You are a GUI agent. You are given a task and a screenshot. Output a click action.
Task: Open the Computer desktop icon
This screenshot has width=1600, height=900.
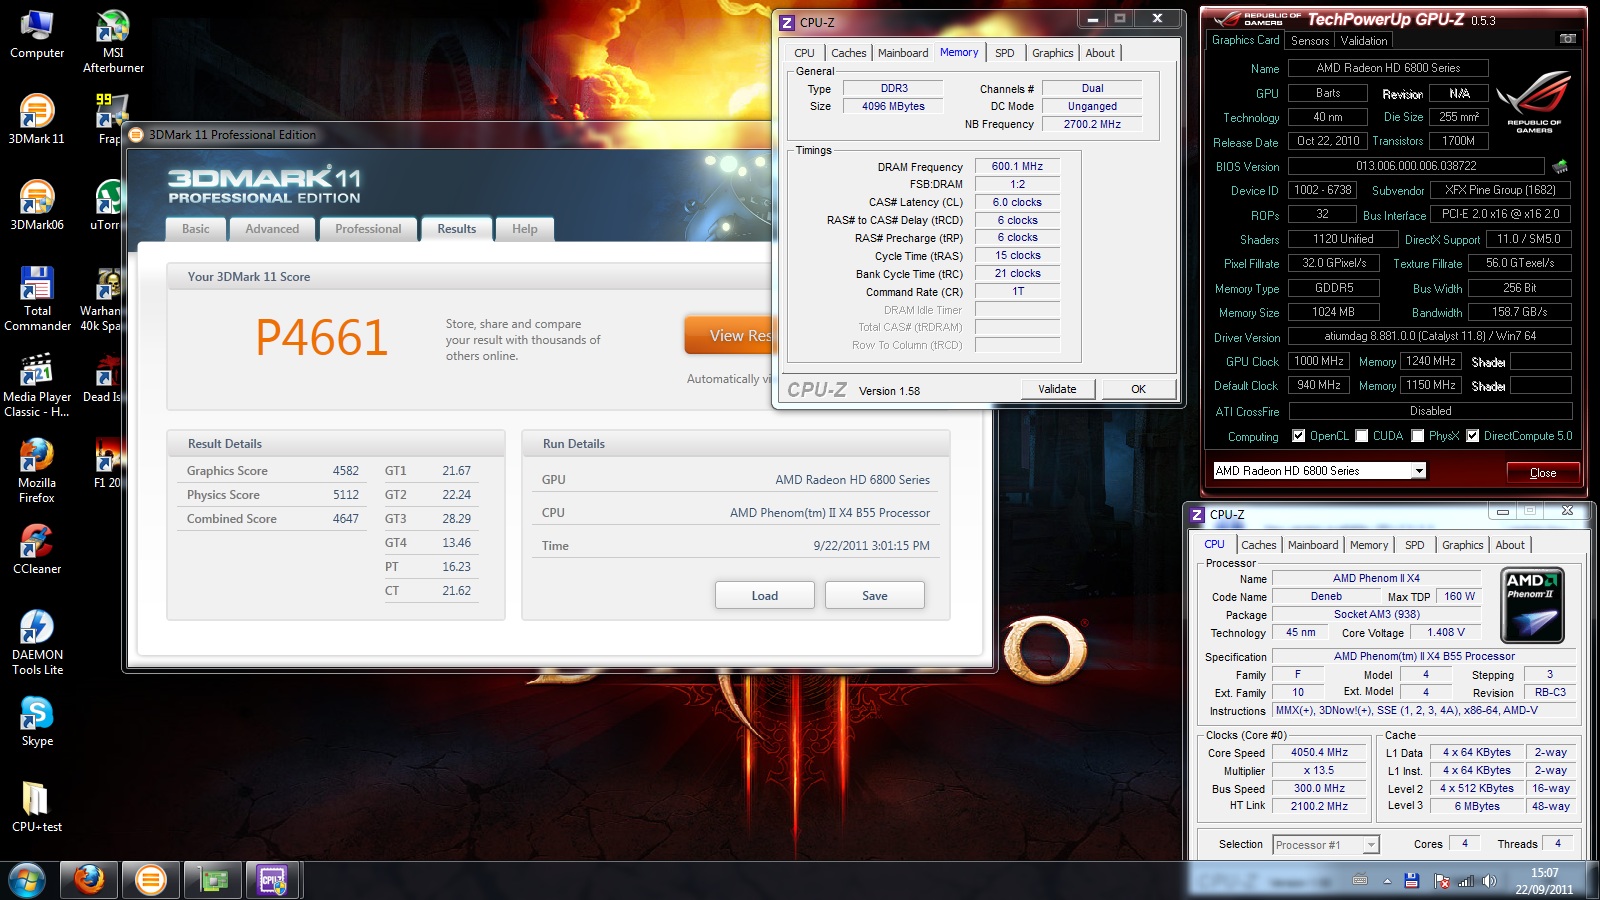coord(37,35)
